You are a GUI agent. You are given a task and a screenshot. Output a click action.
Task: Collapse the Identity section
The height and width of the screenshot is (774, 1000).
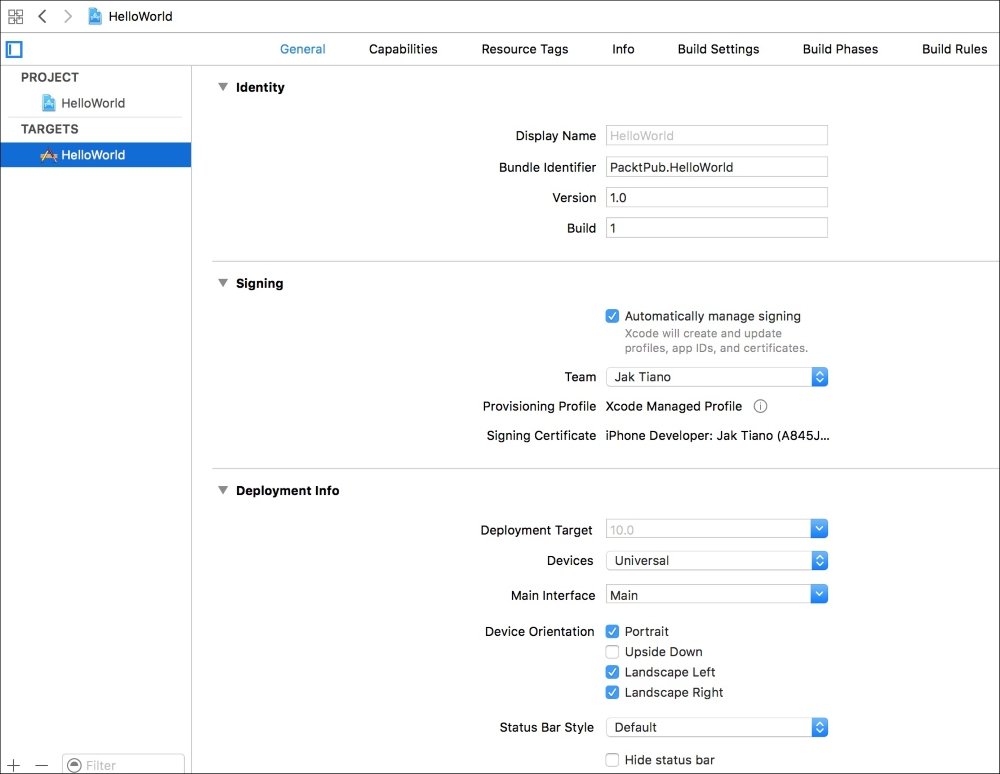[x=223, y=87]
